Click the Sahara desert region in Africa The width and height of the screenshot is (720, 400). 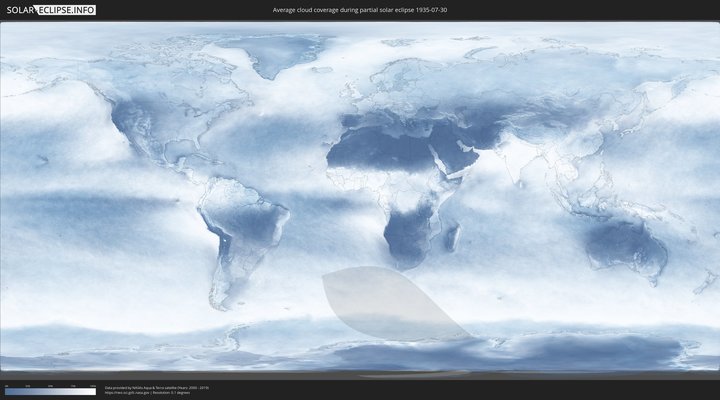[380, 150]
